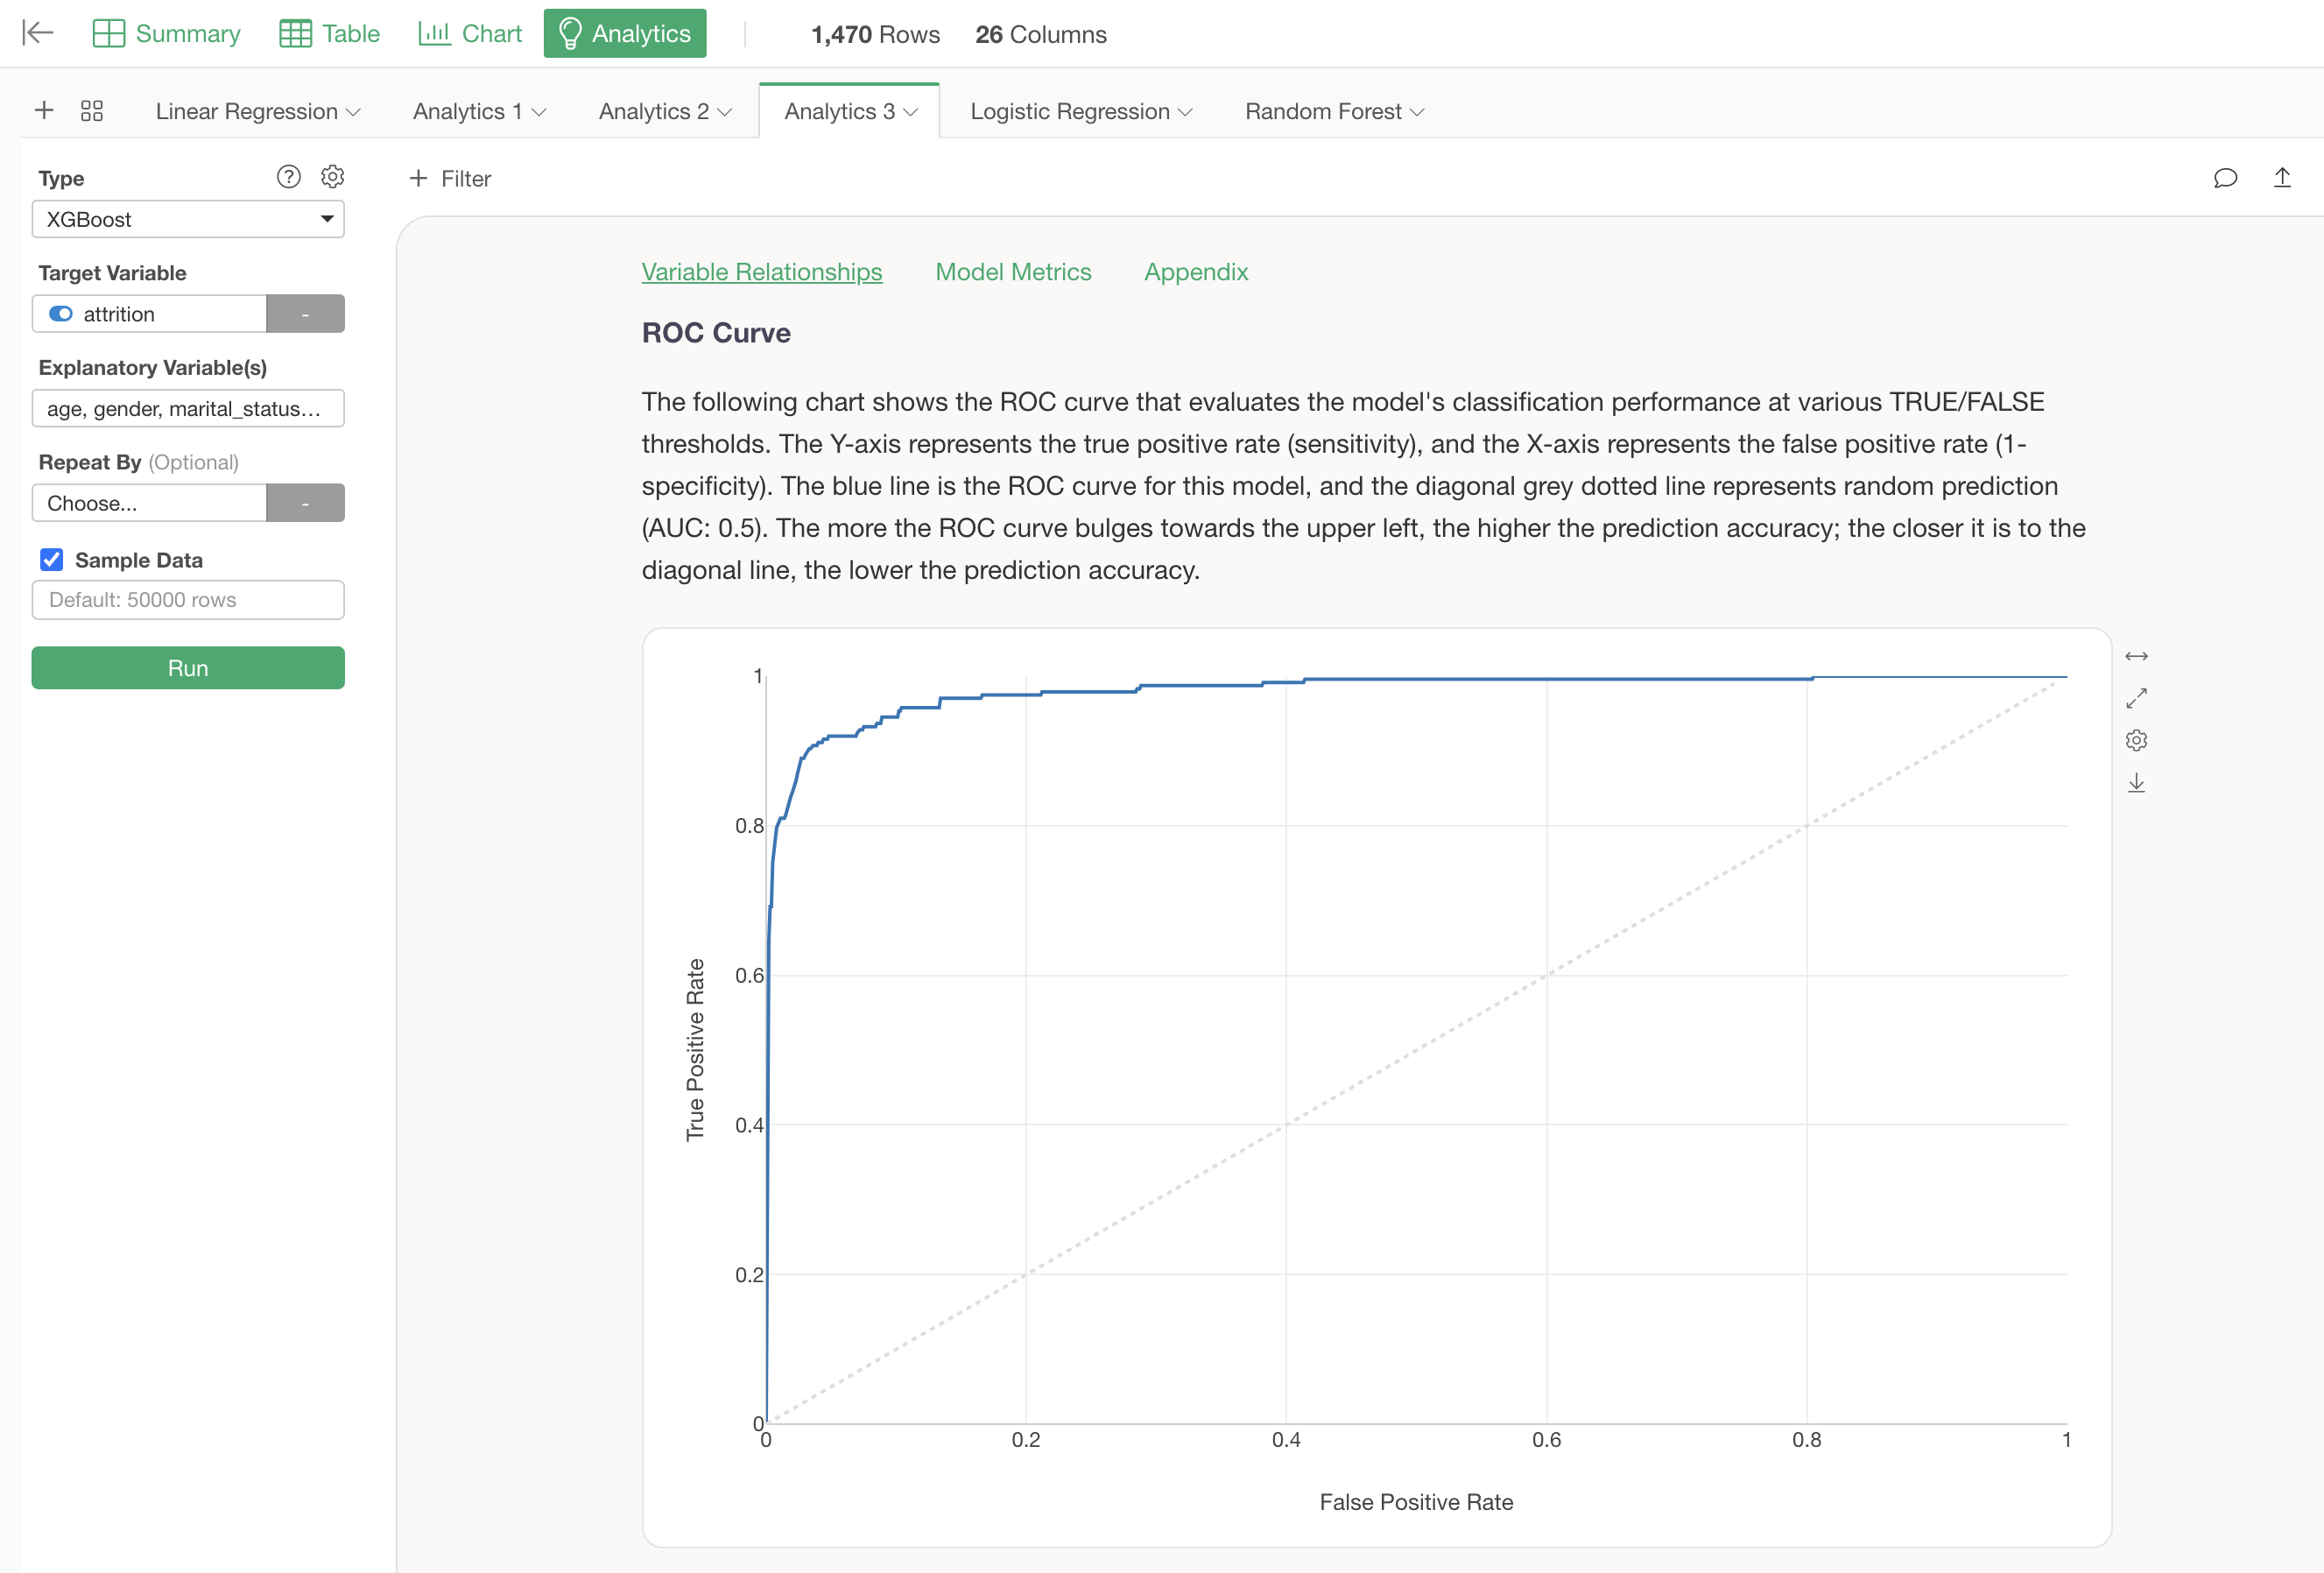The height and width of the screenshot is (1573, 2324).
Task: Uncheck the Sample Data checkbox
Action: 52,560
